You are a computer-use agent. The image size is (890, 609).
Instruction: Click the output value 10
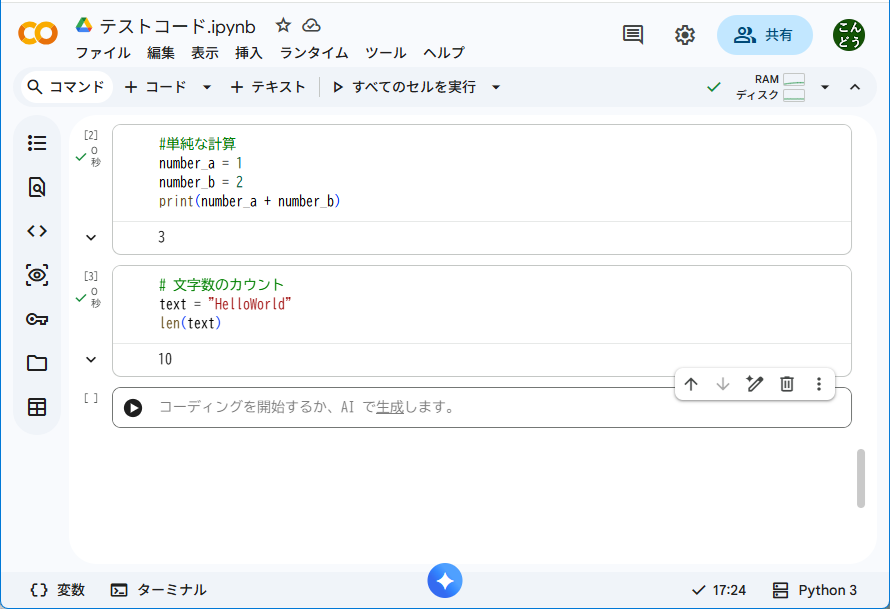pos(165,359)
